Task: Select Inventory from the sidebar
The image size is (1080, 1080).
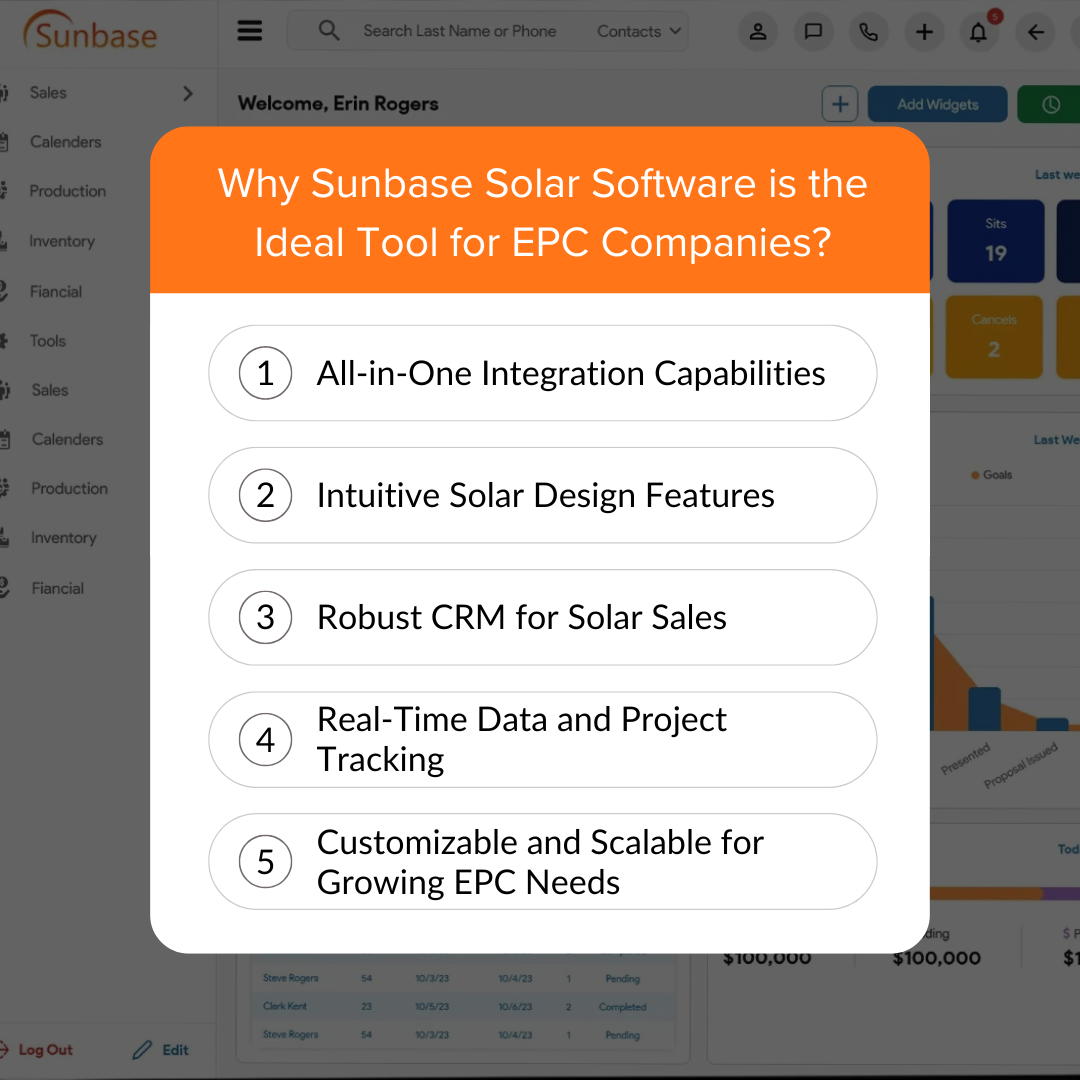Action: click(62, 241)
